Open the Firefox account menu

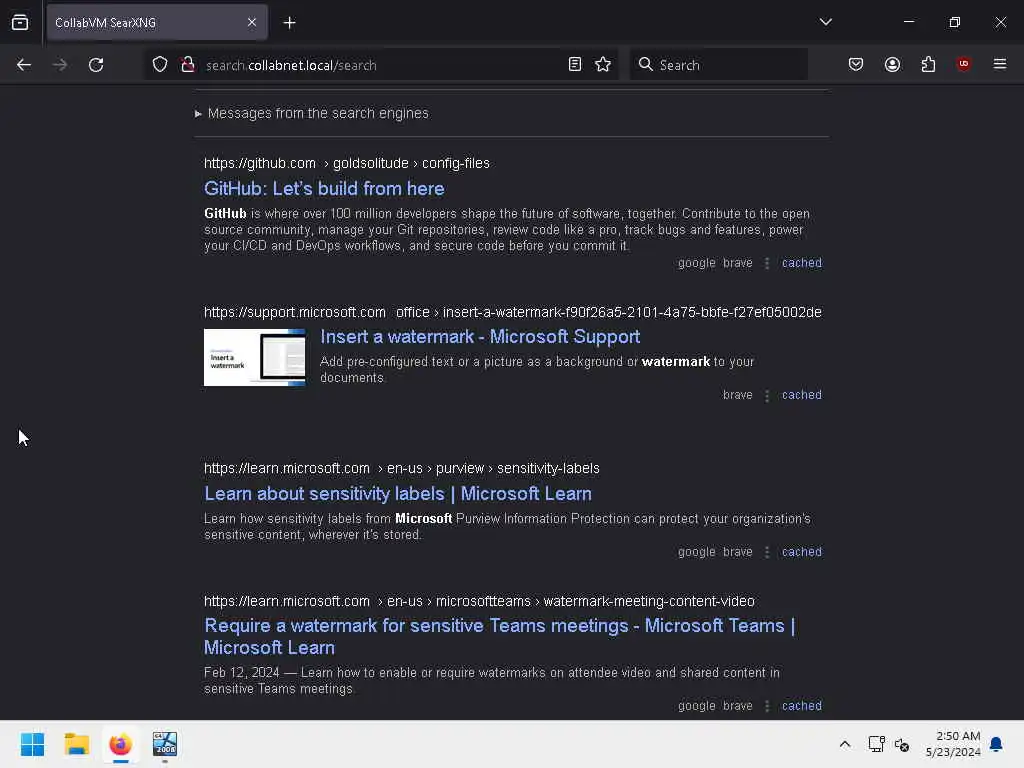[x=892, y=64]
